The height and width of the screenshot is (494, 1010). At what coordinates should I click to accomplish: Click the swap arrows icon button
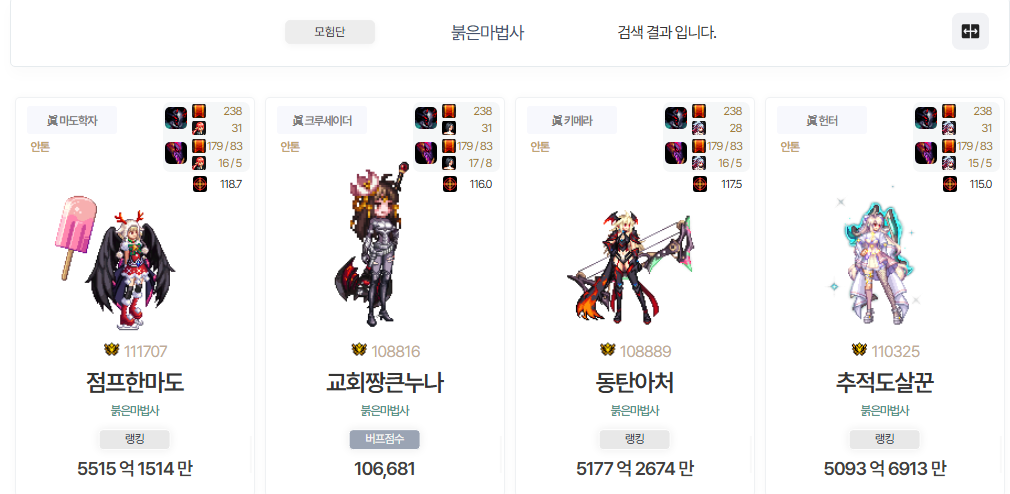pyautogui.click(x=970, y=32)
